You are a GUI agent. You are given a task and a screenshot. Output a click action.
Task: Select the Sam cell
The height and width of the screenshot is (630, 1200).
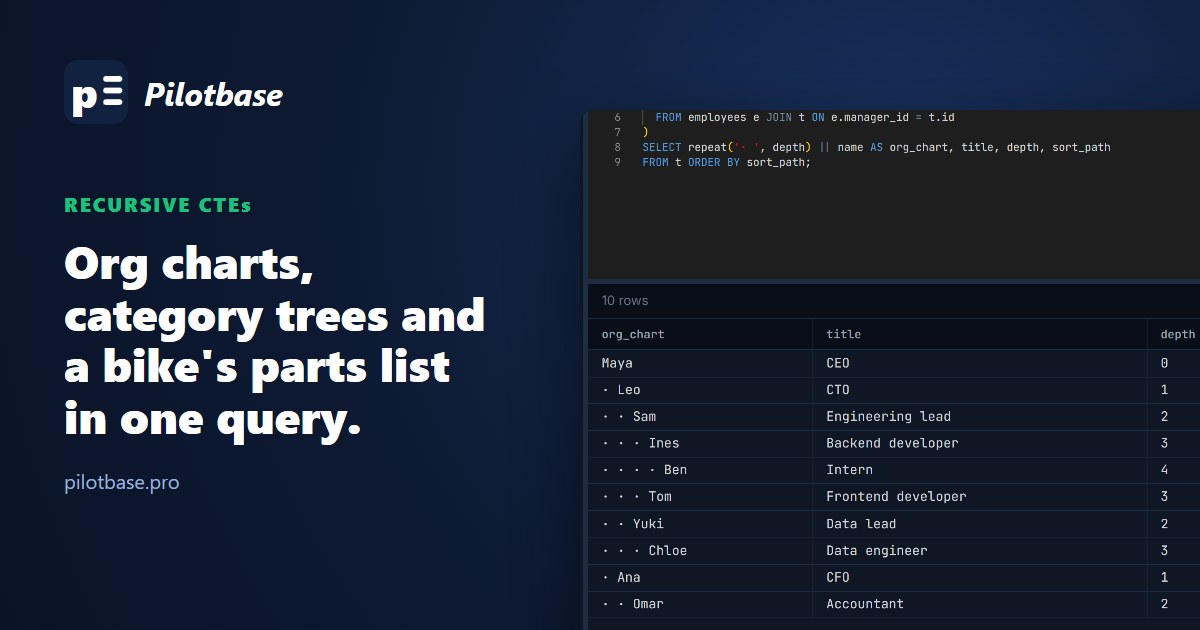point(700,416)
